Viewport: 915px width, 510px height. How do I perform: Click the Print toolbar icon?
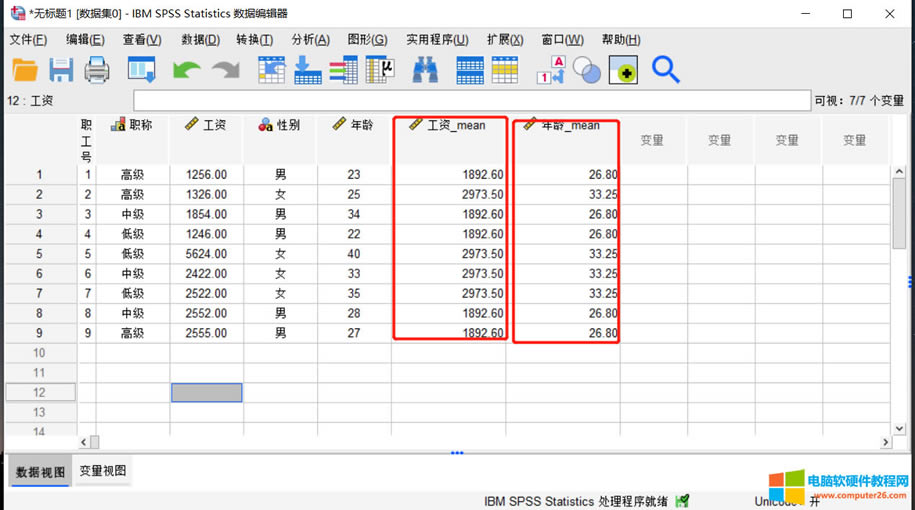point(97,70)
